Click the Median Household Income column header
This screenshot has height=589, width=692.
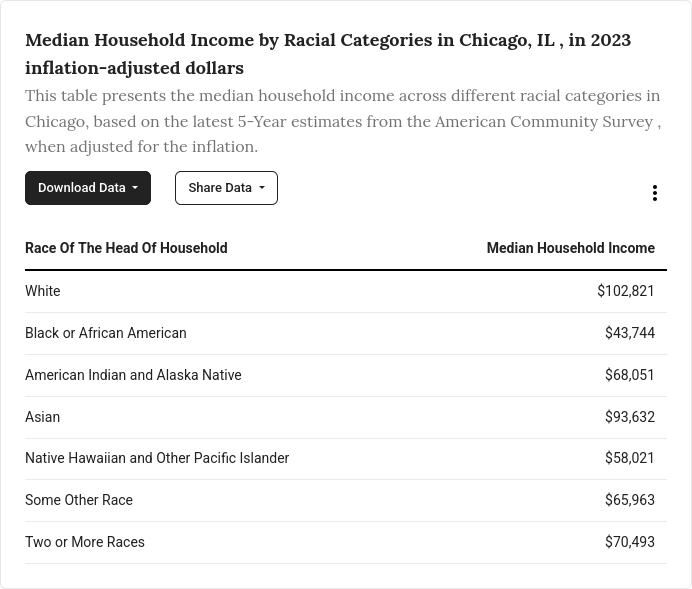tap(570, 248)
